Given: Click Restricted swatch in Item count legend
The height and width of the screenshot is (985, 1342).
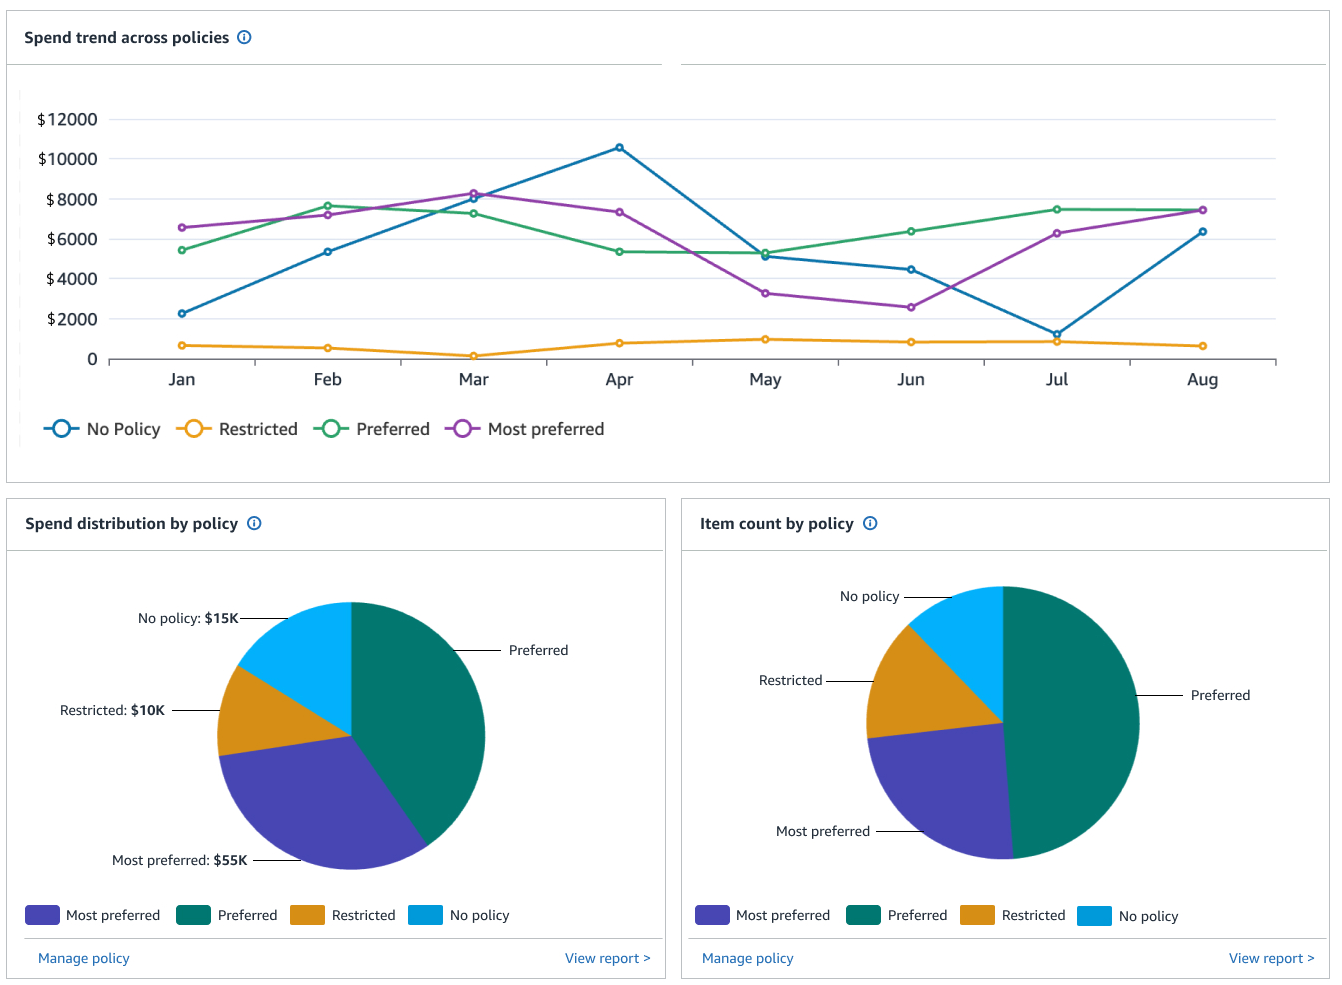Looking at the screenshot, I should click(x=977, y=915).
